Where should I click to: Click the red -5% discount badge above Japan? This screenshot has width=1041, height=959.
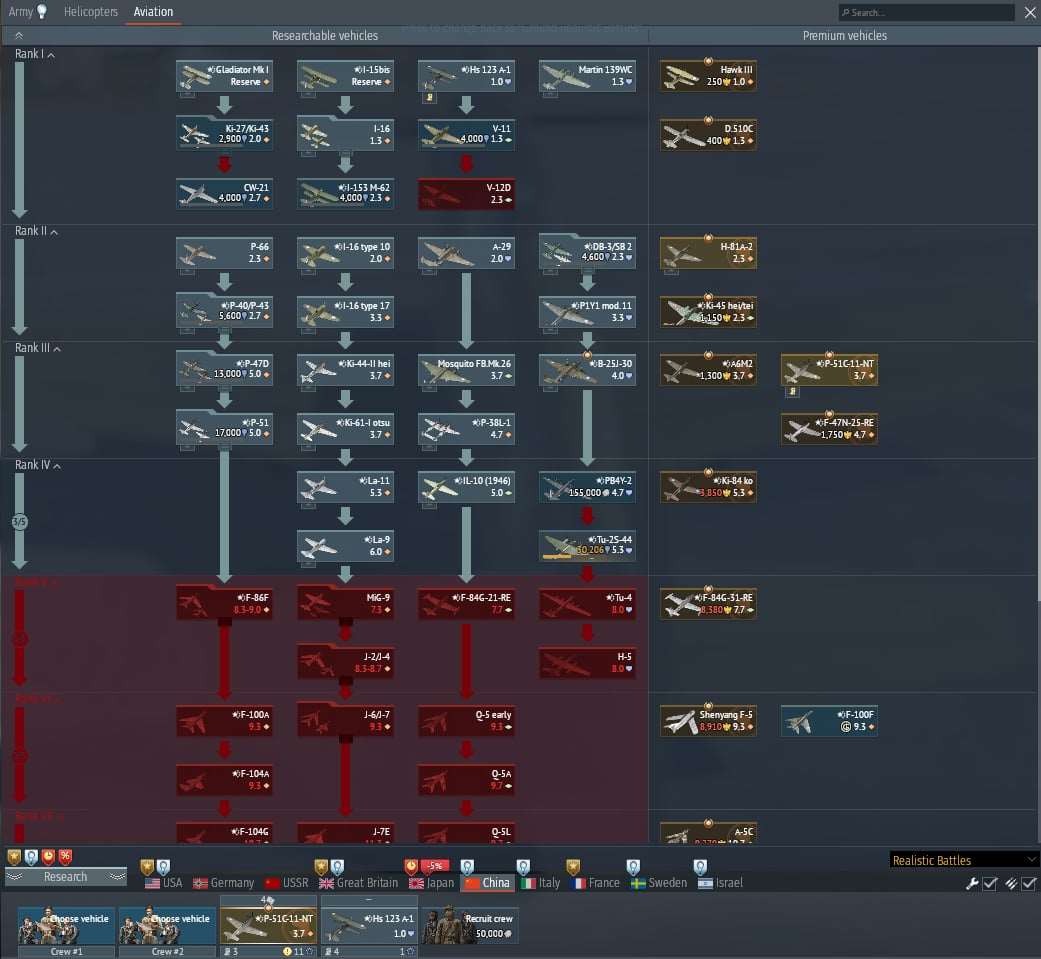[x=435, y=866]
